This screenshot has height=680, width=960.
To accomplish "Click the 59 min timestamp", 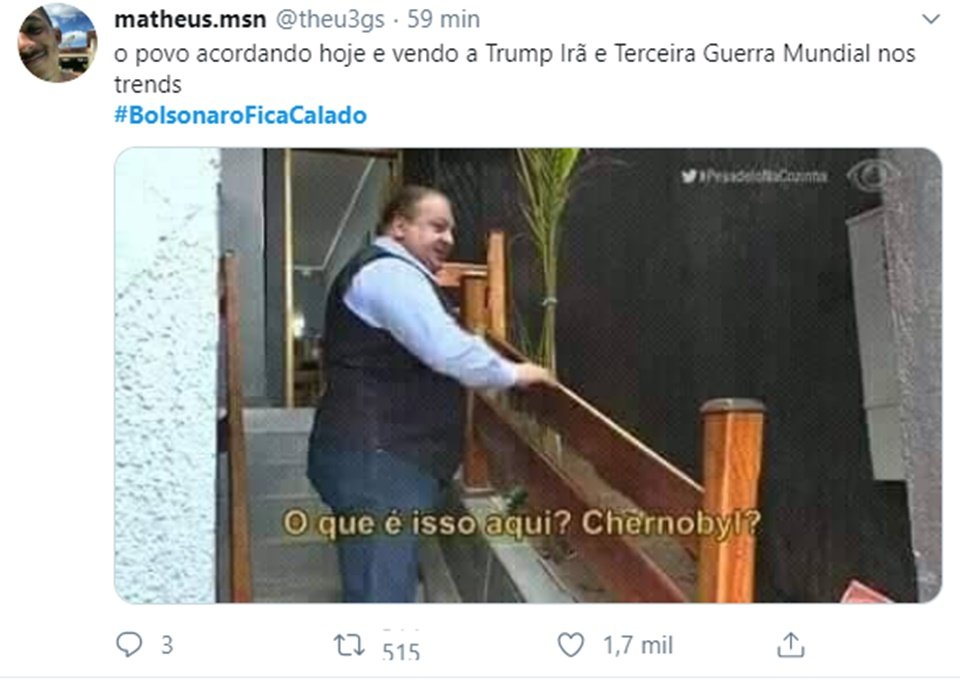I will click(443, 20).
